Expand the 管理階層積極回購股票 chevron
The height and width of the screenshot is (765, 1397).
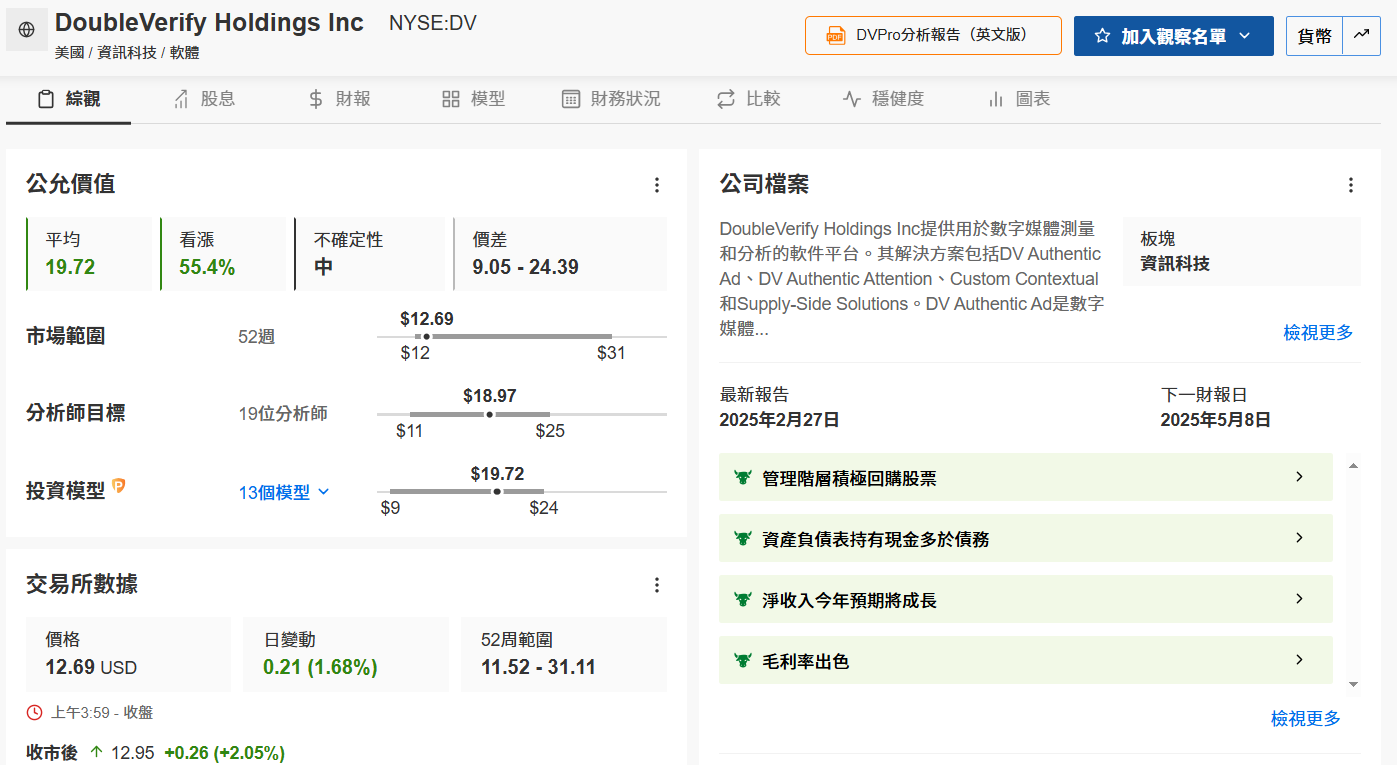[x=1300, y=477]
